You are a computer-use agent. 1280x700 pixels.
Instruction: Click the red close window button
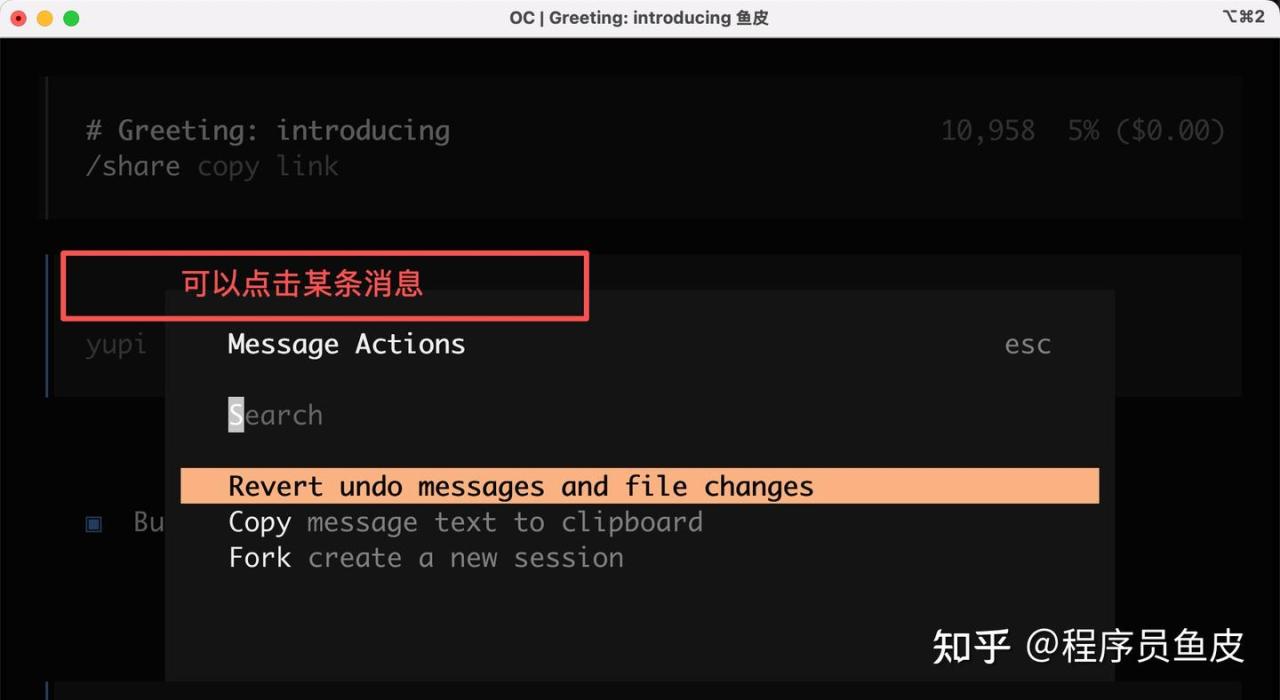click(18, 18)
